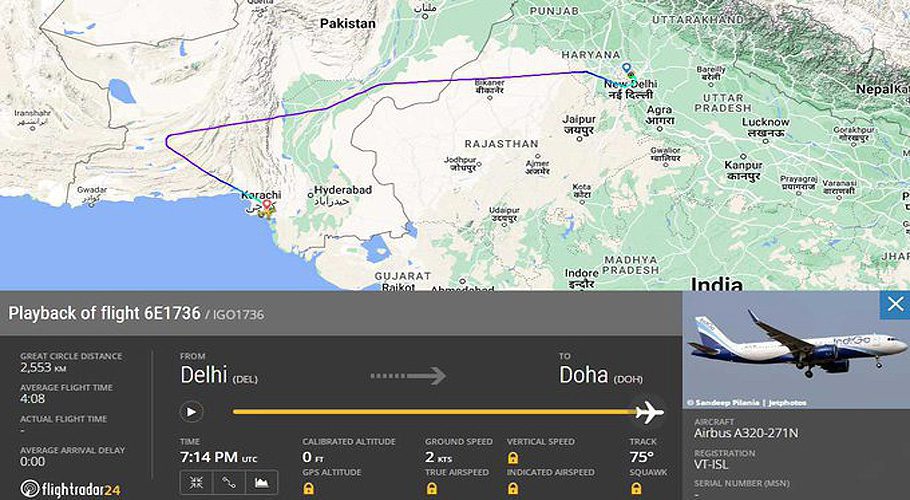Toggle the flight route path icon
The height and width of the screenshot is (500, 910).
coord(229,482)
